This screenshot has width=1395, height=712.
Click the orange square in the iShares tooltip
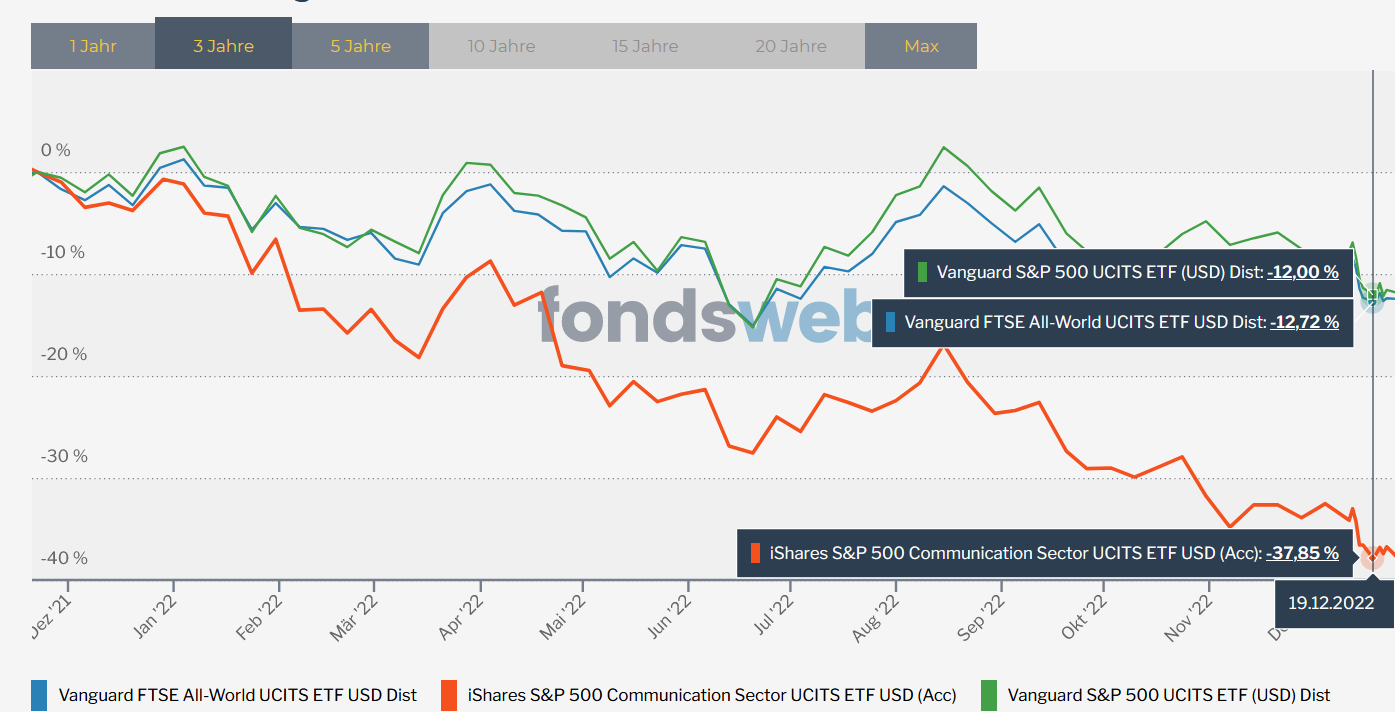[x=755, y=553]
